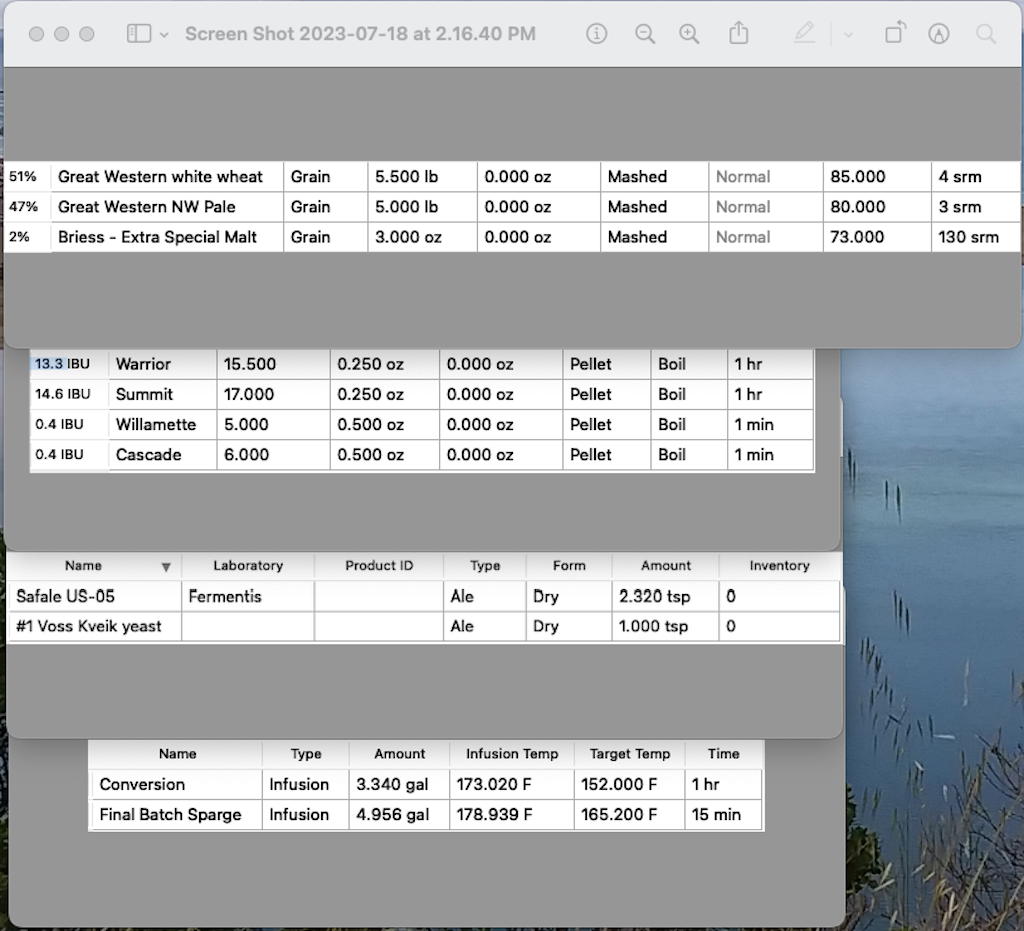The image size is (1024, 931).
Task: Click the Inspector info icon
Action: [x=596, y=34]
